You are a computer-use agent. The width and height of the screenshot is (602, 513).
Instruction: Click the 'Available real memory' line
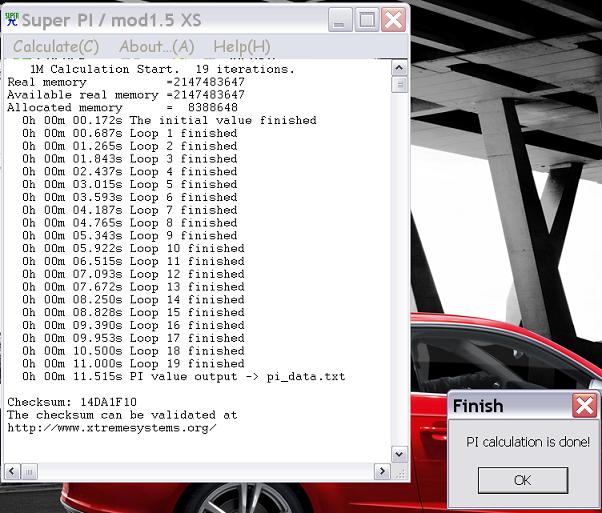click(126, 95)
